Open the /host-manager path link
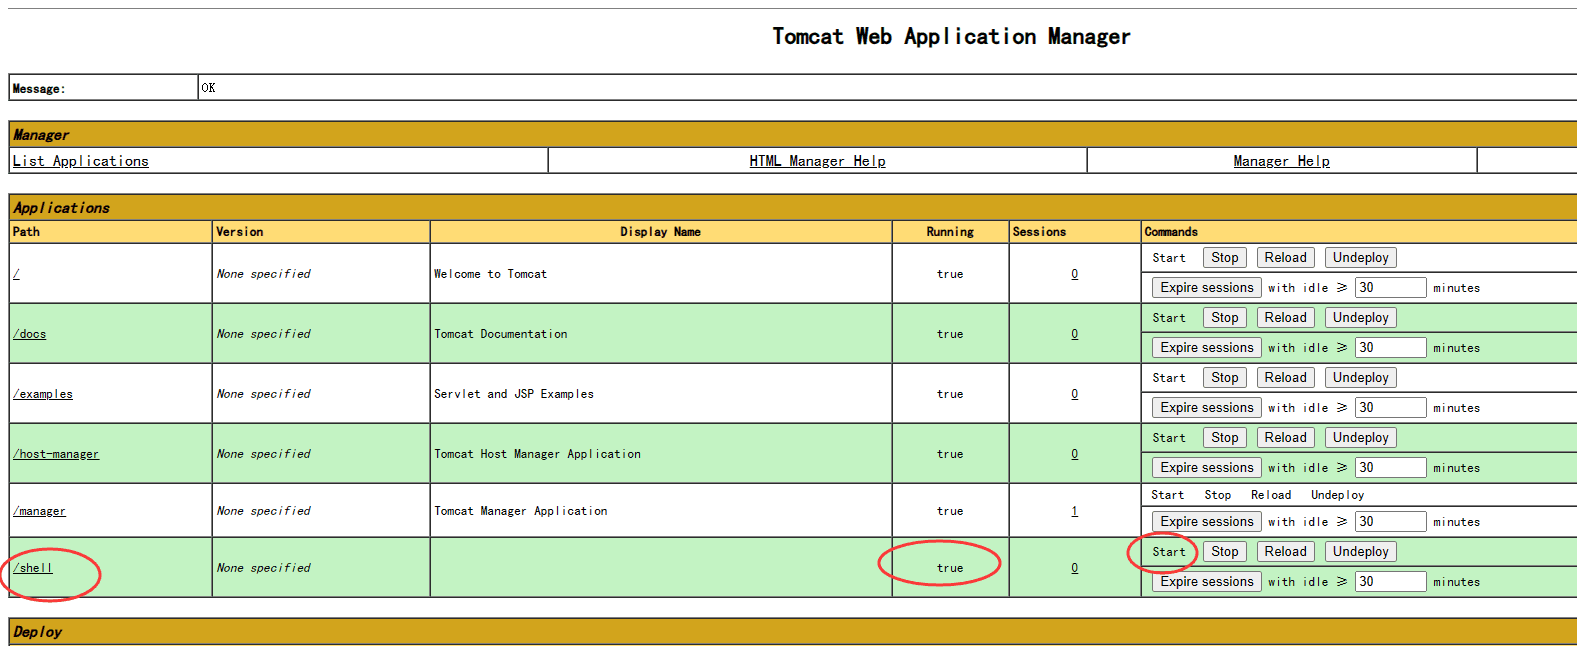 click(56, 454)
